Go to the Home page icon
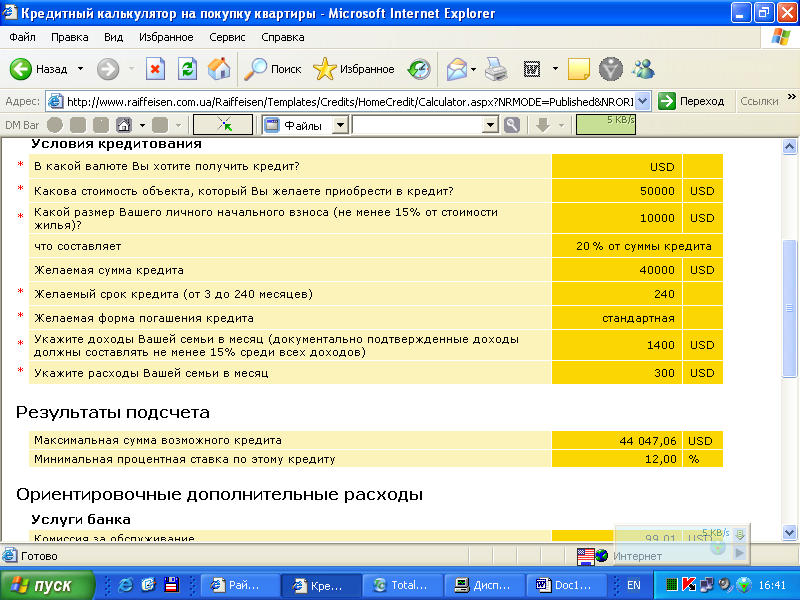 point(219,69)
